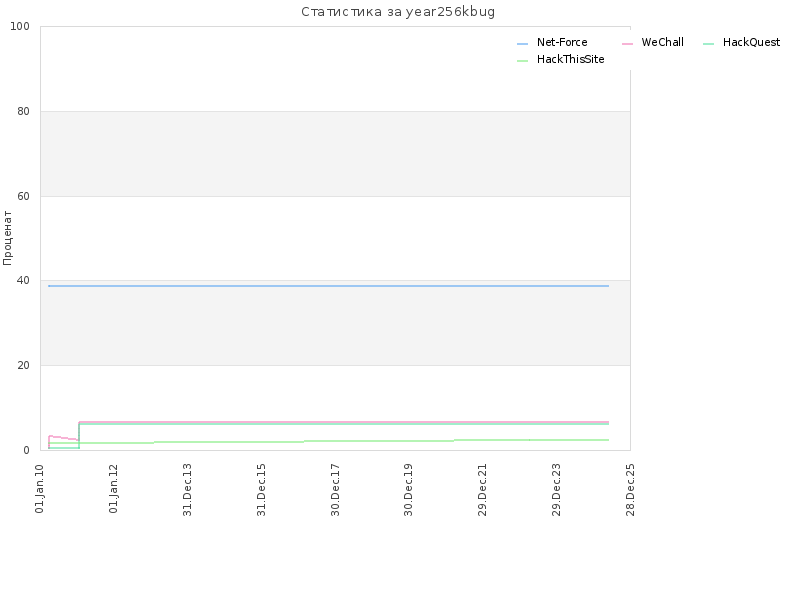Viewport: 800px width, 600px height.
Task: Click the y-axis value 0
Action: click(x=27, y=451)
